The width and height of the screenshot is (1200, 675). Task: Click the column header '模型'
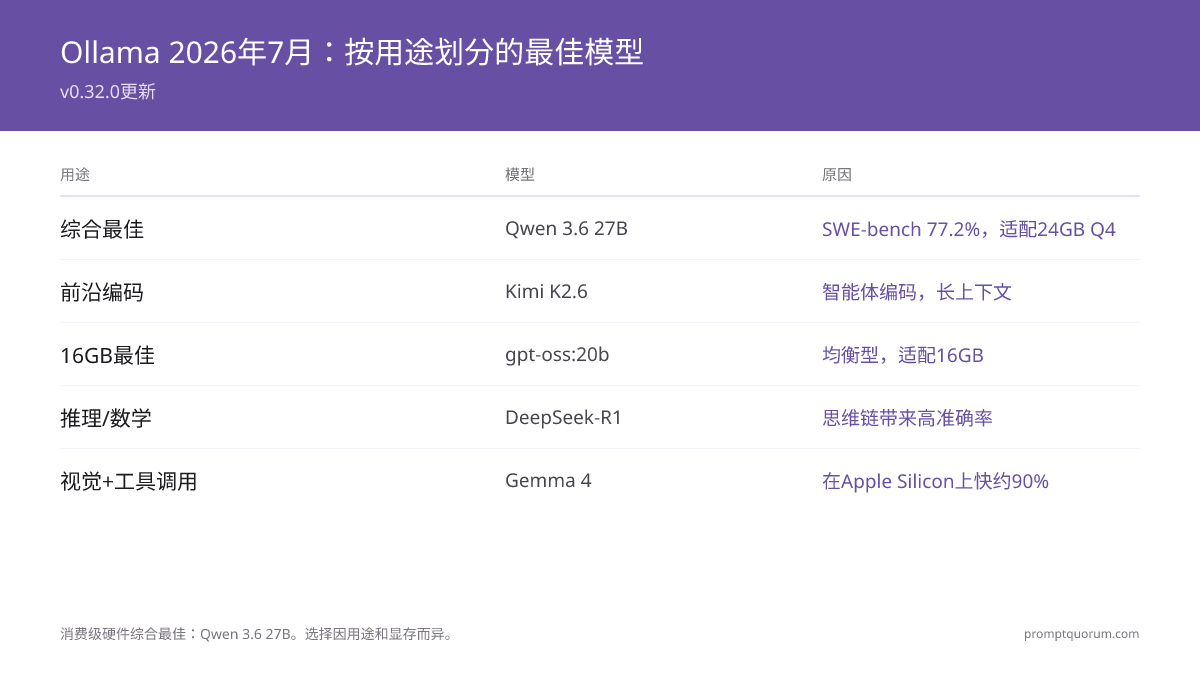(520, 175)
